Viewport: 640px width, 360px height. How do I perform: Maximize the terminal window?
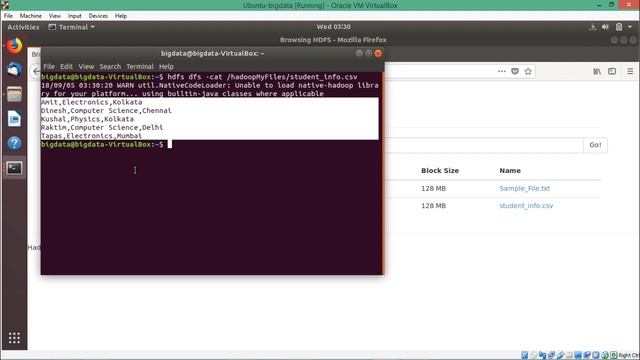pos(369,53)
